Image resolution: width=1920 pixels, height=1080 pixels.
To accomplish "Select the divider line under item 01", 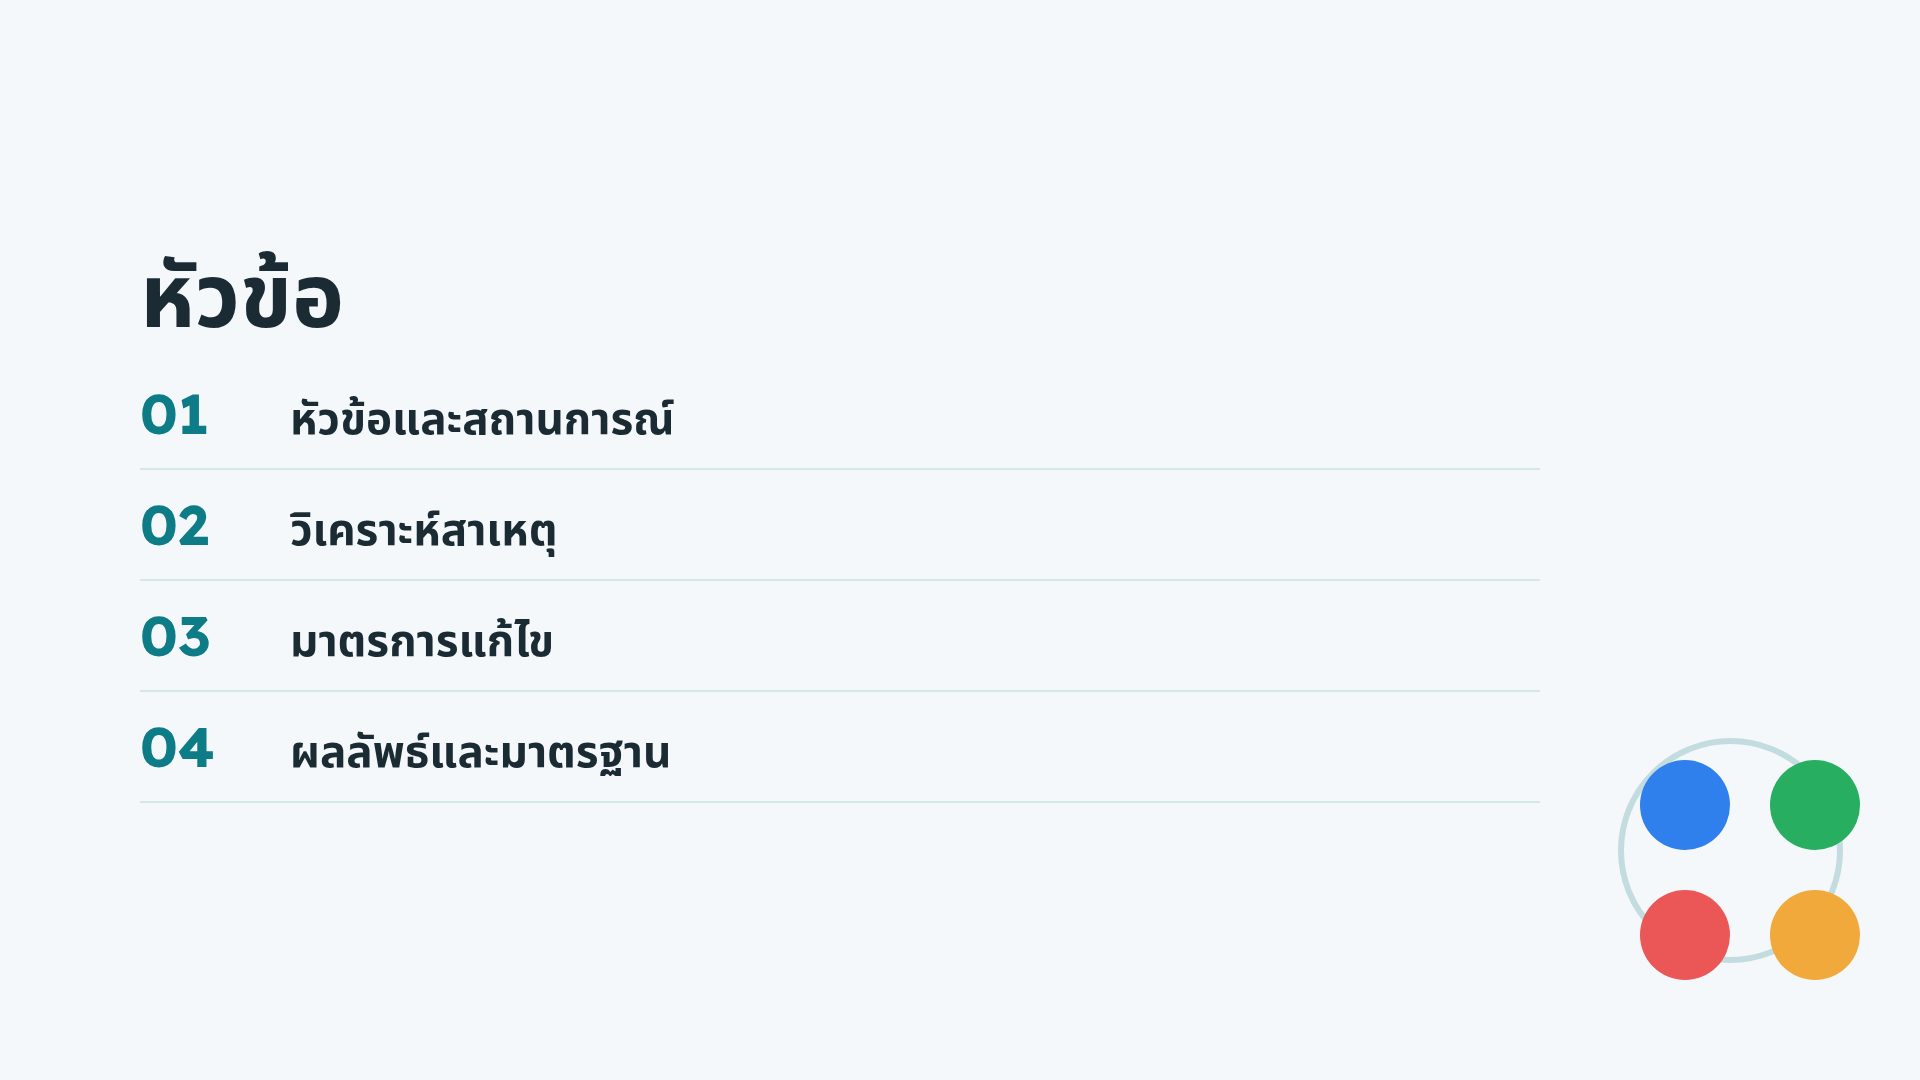I will pos(840,469).
